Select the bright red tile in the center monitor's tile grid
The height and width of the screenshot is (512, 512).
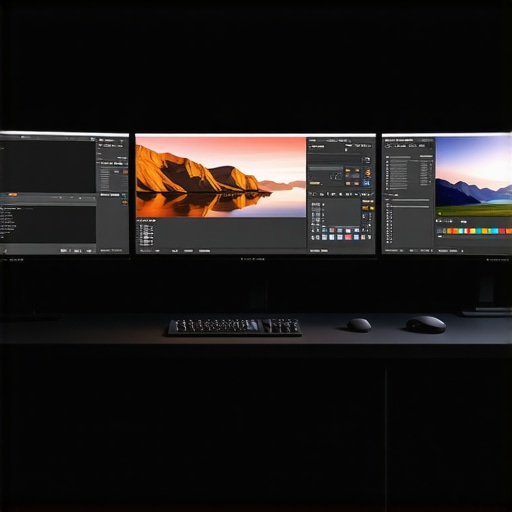click(x=348, y=237)
